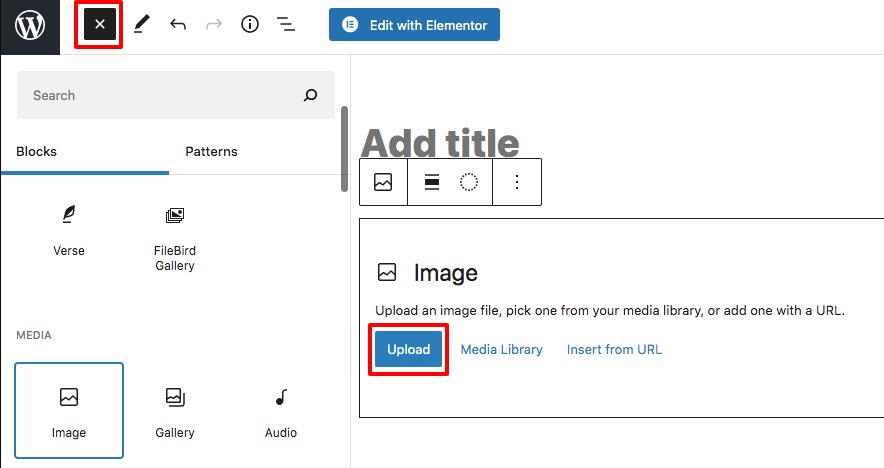884x468 pixels.
Task: Click the redo arrow icon
Action: point(214,24)
